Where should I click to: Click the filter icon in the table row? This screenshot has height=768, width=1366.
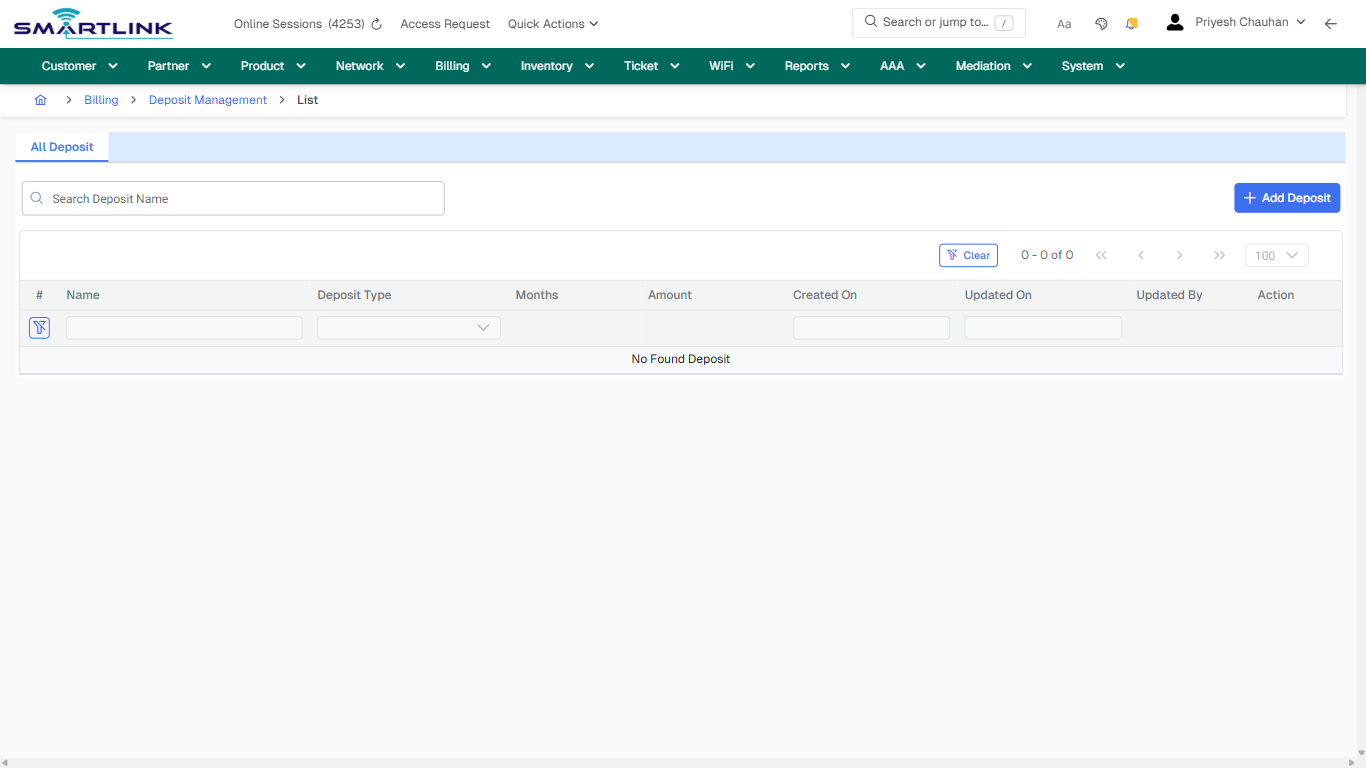pyautogui.click(x=39, y=327)
